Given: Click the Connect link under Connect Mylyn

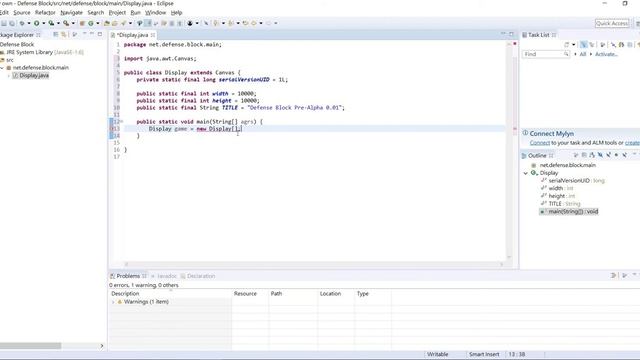Looking at the screenshot, I should pyautogui.click(x=540, y=143).
